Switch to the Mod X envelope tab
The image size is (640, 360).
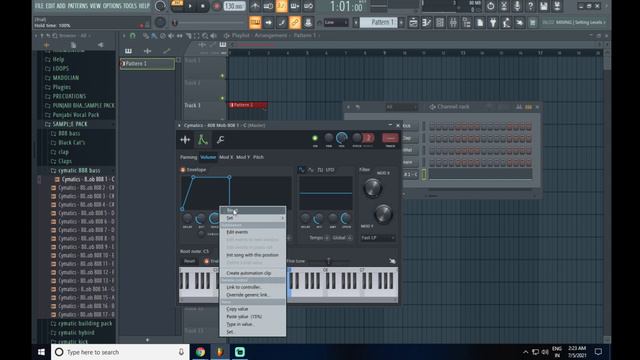pos(226,157)
